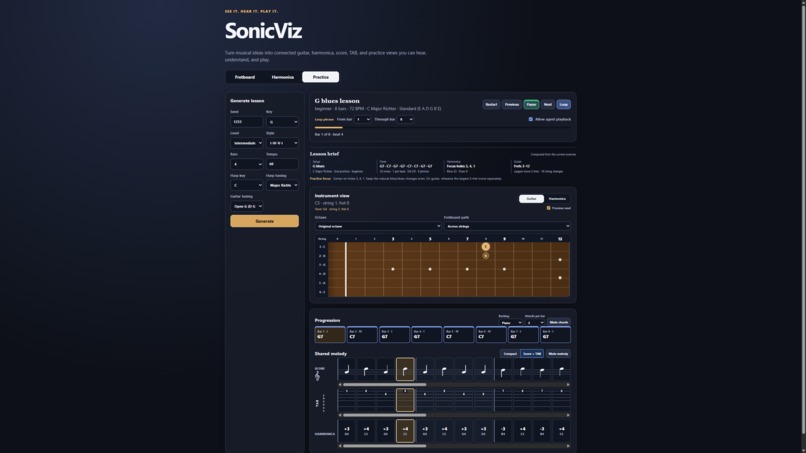Click harmonica scrollbar right arrow
This screenshot has height=453, width=806.
click(568, 446)
